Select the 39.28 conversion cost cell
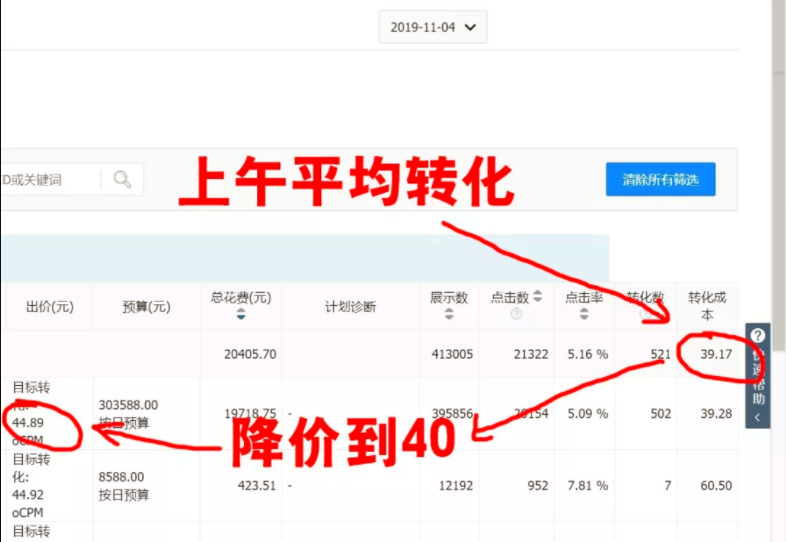786x542 pixels. (716, 414)
